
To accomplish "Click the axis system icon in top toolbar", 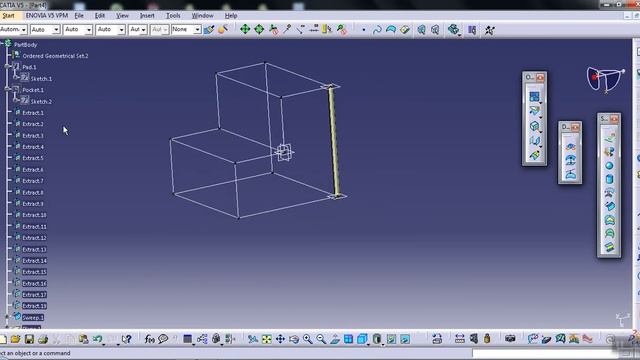I will click(490, 30).
